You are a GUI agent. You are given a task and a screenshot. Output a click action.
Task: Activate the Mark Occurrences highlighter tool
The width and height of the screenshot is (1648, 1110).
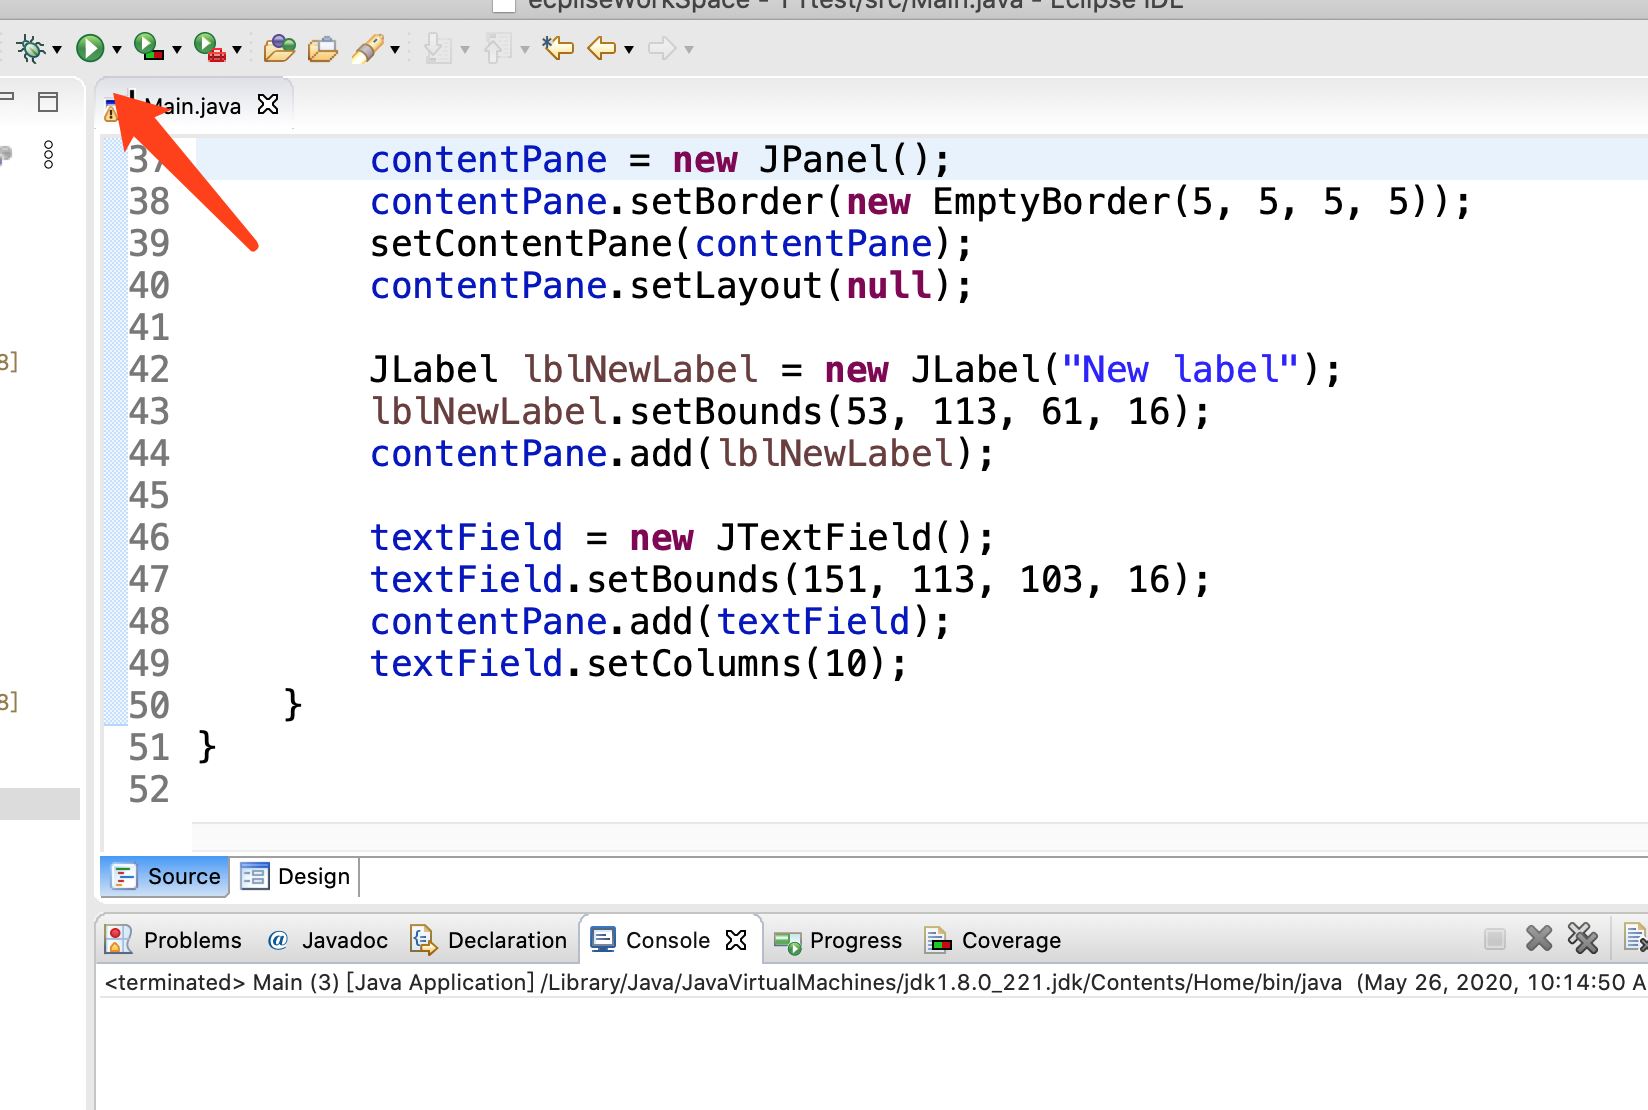pos(367,47)
